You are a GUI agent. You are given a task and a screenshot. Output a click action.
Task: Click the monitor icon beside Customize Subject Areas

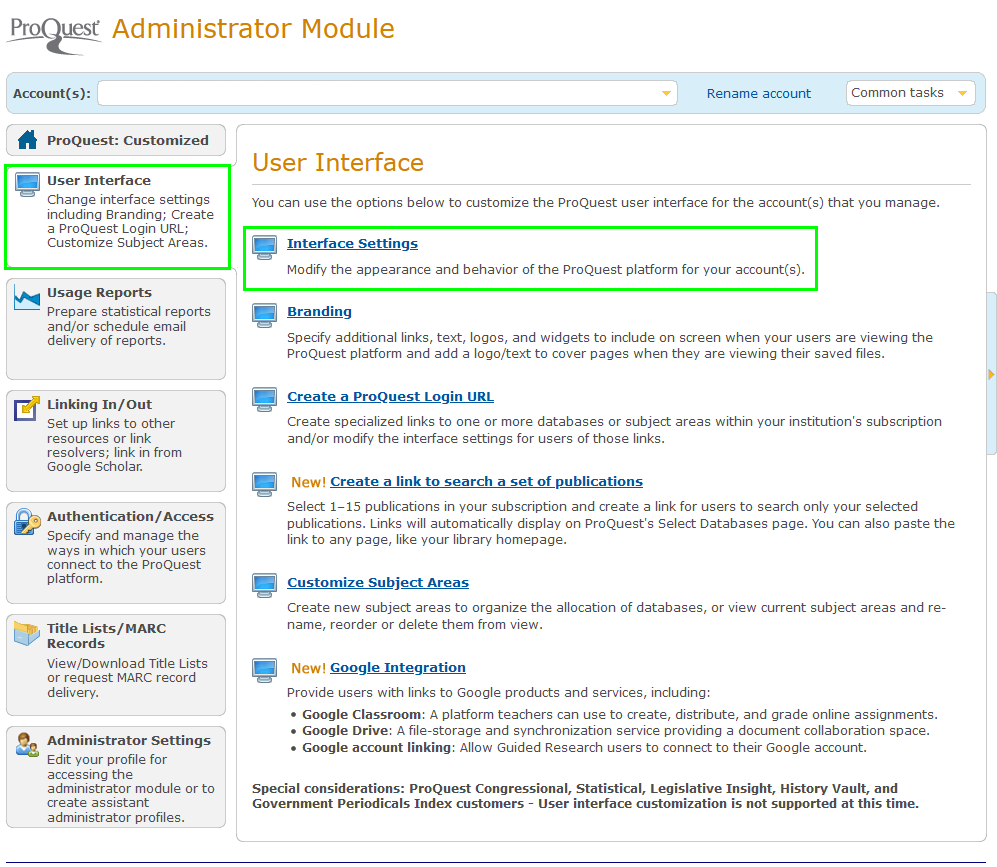coord(265,585)
